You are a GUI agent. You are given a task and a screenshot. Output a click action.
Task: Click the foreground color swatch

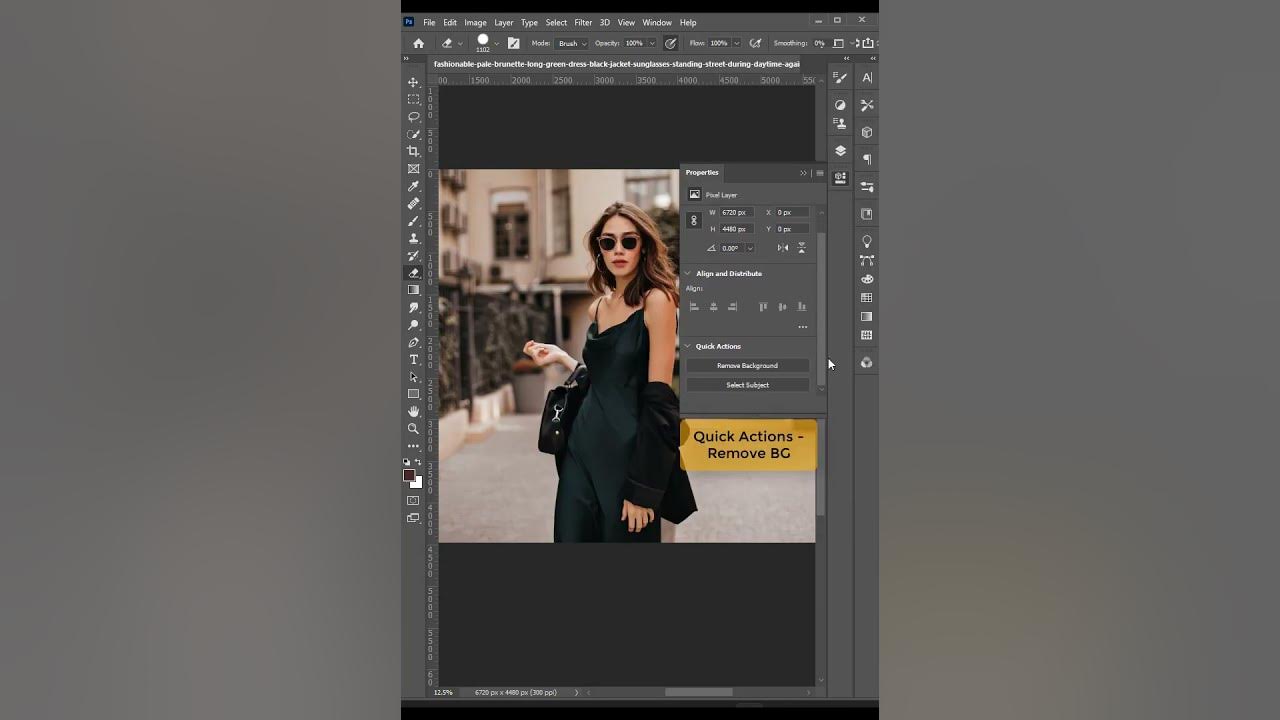tap(409, 475)
